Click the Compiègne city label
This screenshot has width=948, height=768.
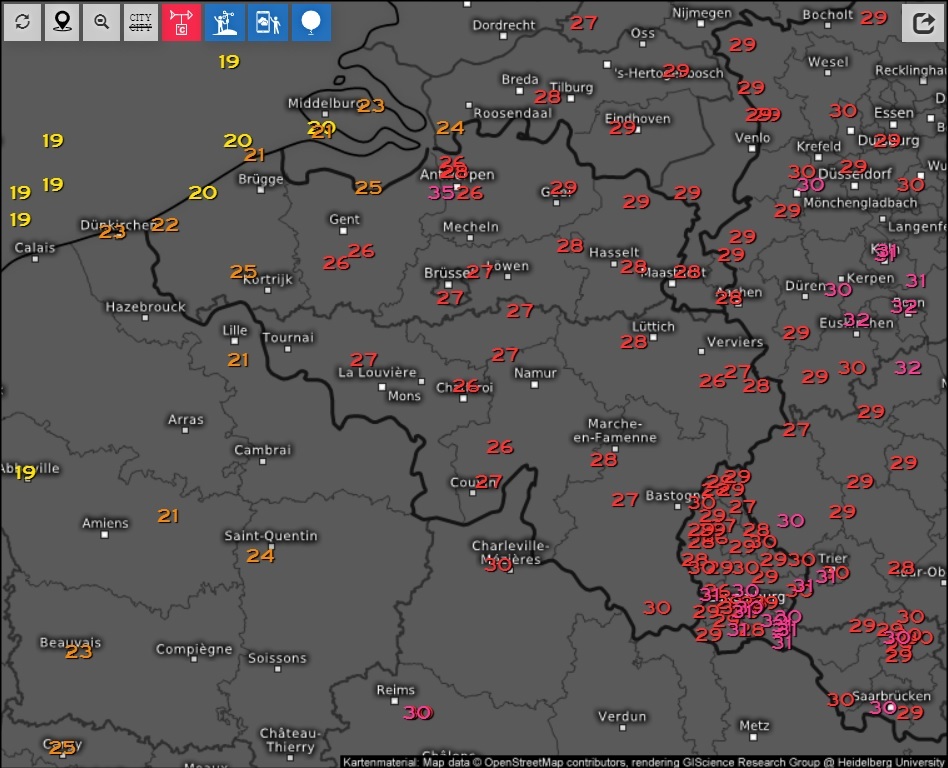point(194,649)
